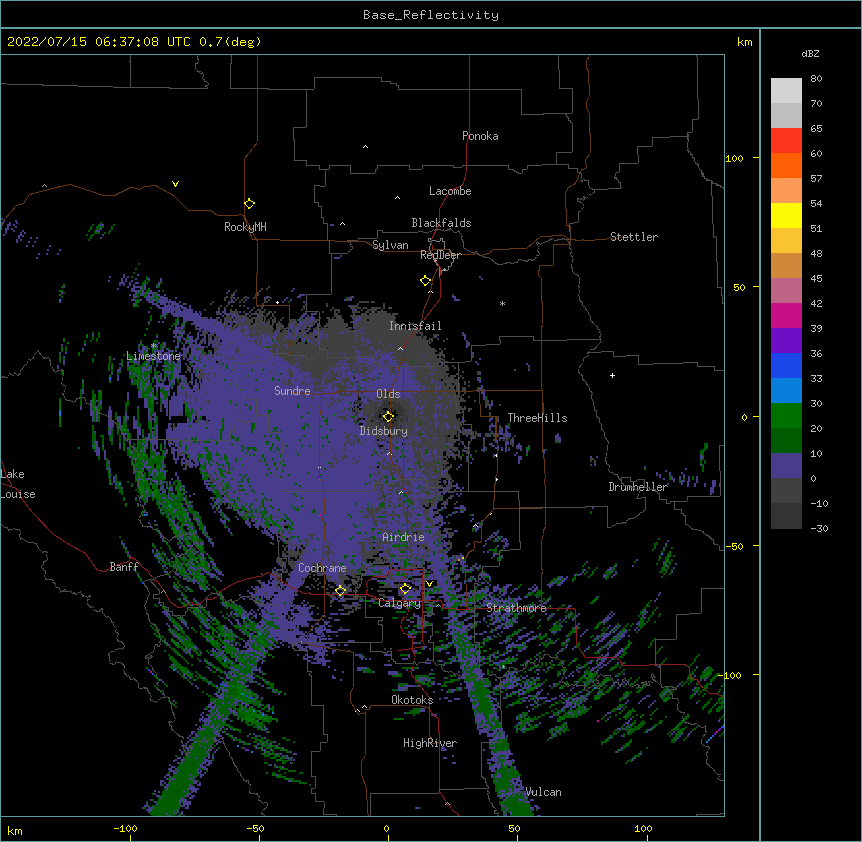The image size is (862, 842).
Task: Click the 100 tick label on right axis
Action: (x=734, y=158)
